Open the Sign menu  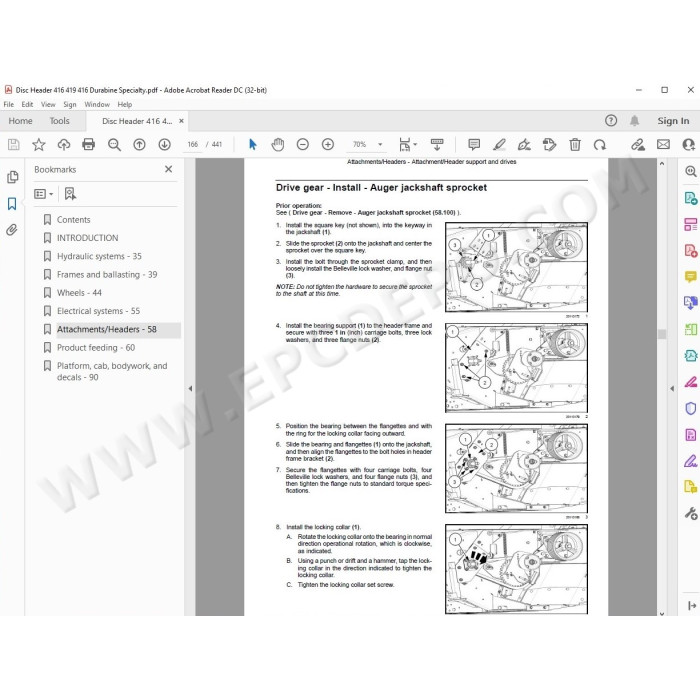click(70, 104)
